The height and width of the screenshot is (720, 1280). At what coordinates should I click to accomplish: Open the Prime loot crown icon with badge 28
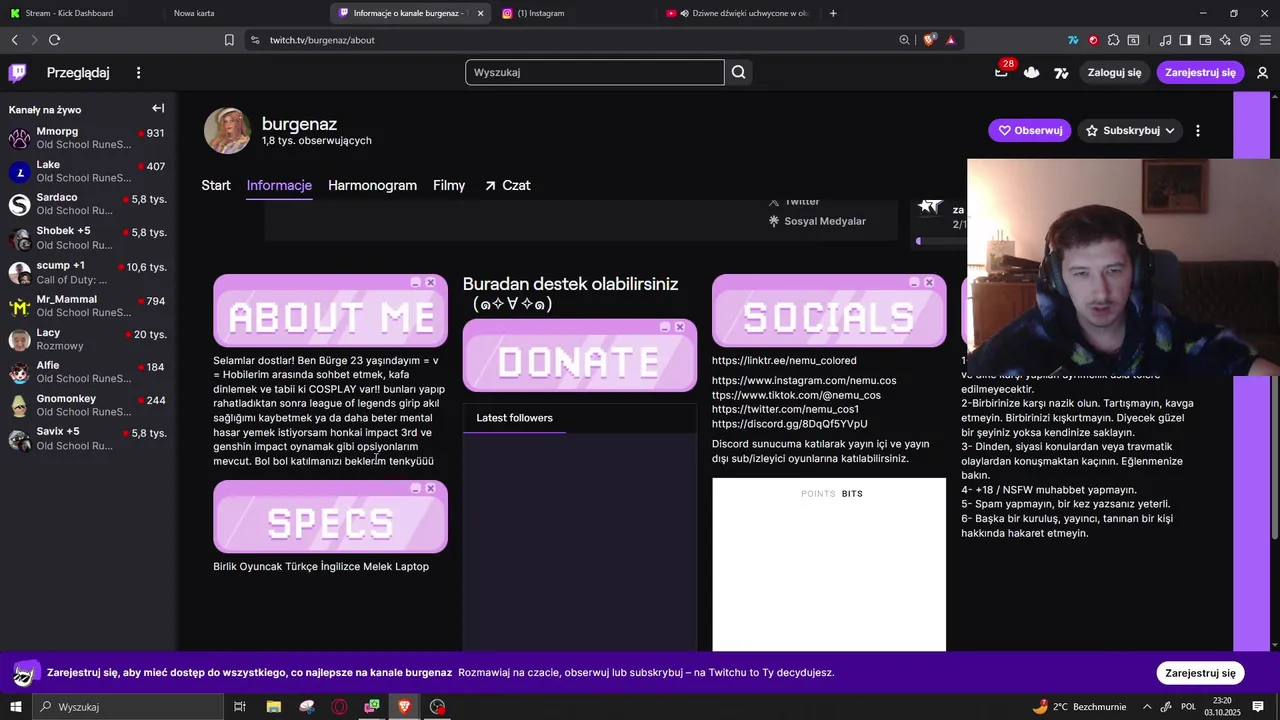point(1002,72)
